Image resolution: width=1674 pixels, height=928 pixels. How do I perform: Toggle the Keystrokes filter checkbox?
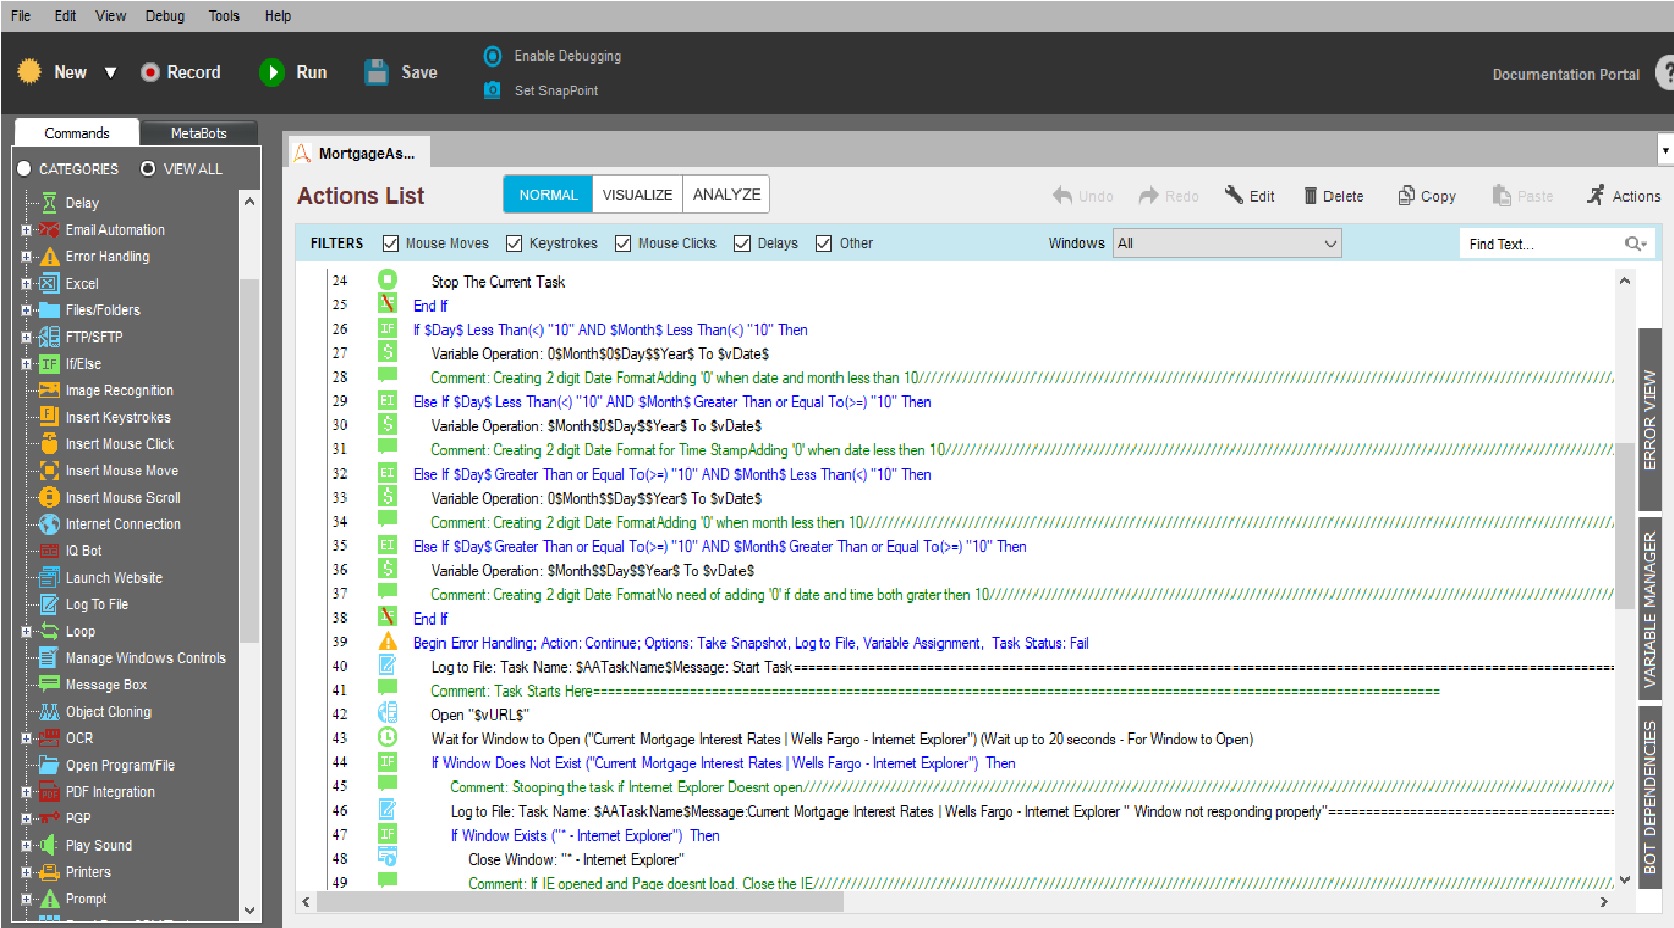click(x=514, y=243)
